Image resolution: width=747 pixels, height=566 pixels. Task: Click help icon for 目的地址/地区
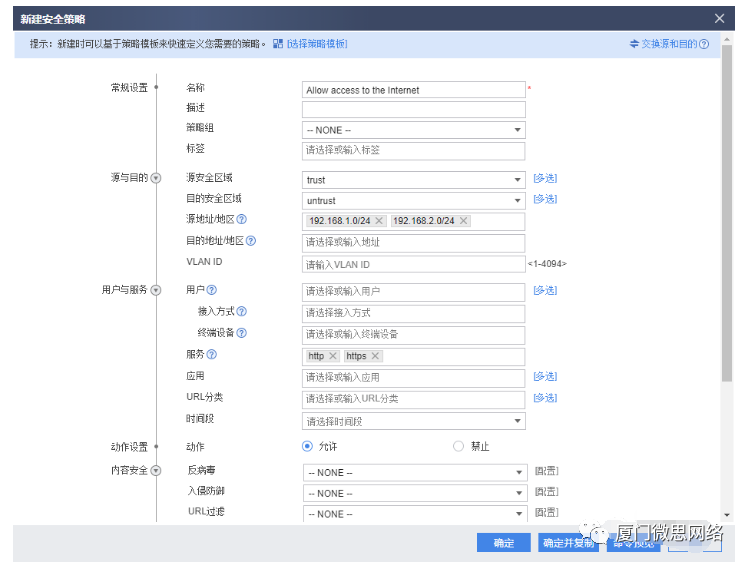pos(251,241)
